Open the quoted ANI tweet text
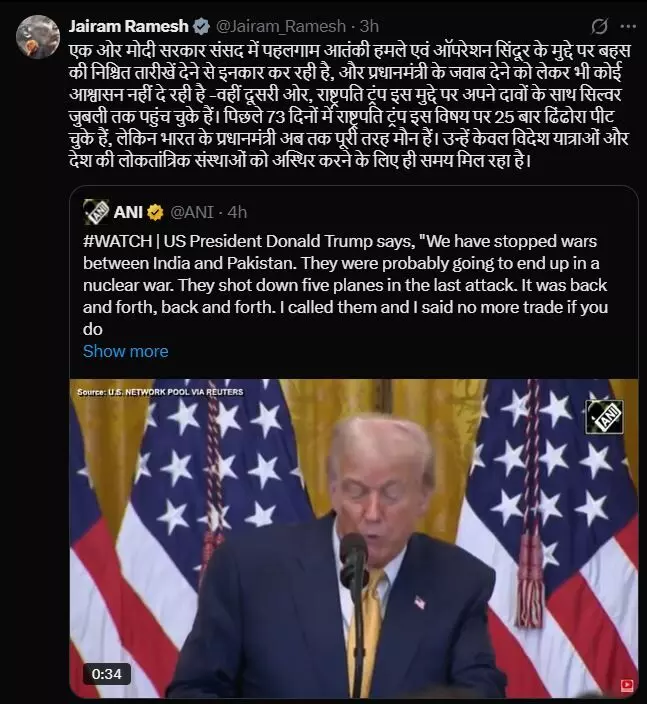Screen dimensions: 647x704 tap(346, 285)
